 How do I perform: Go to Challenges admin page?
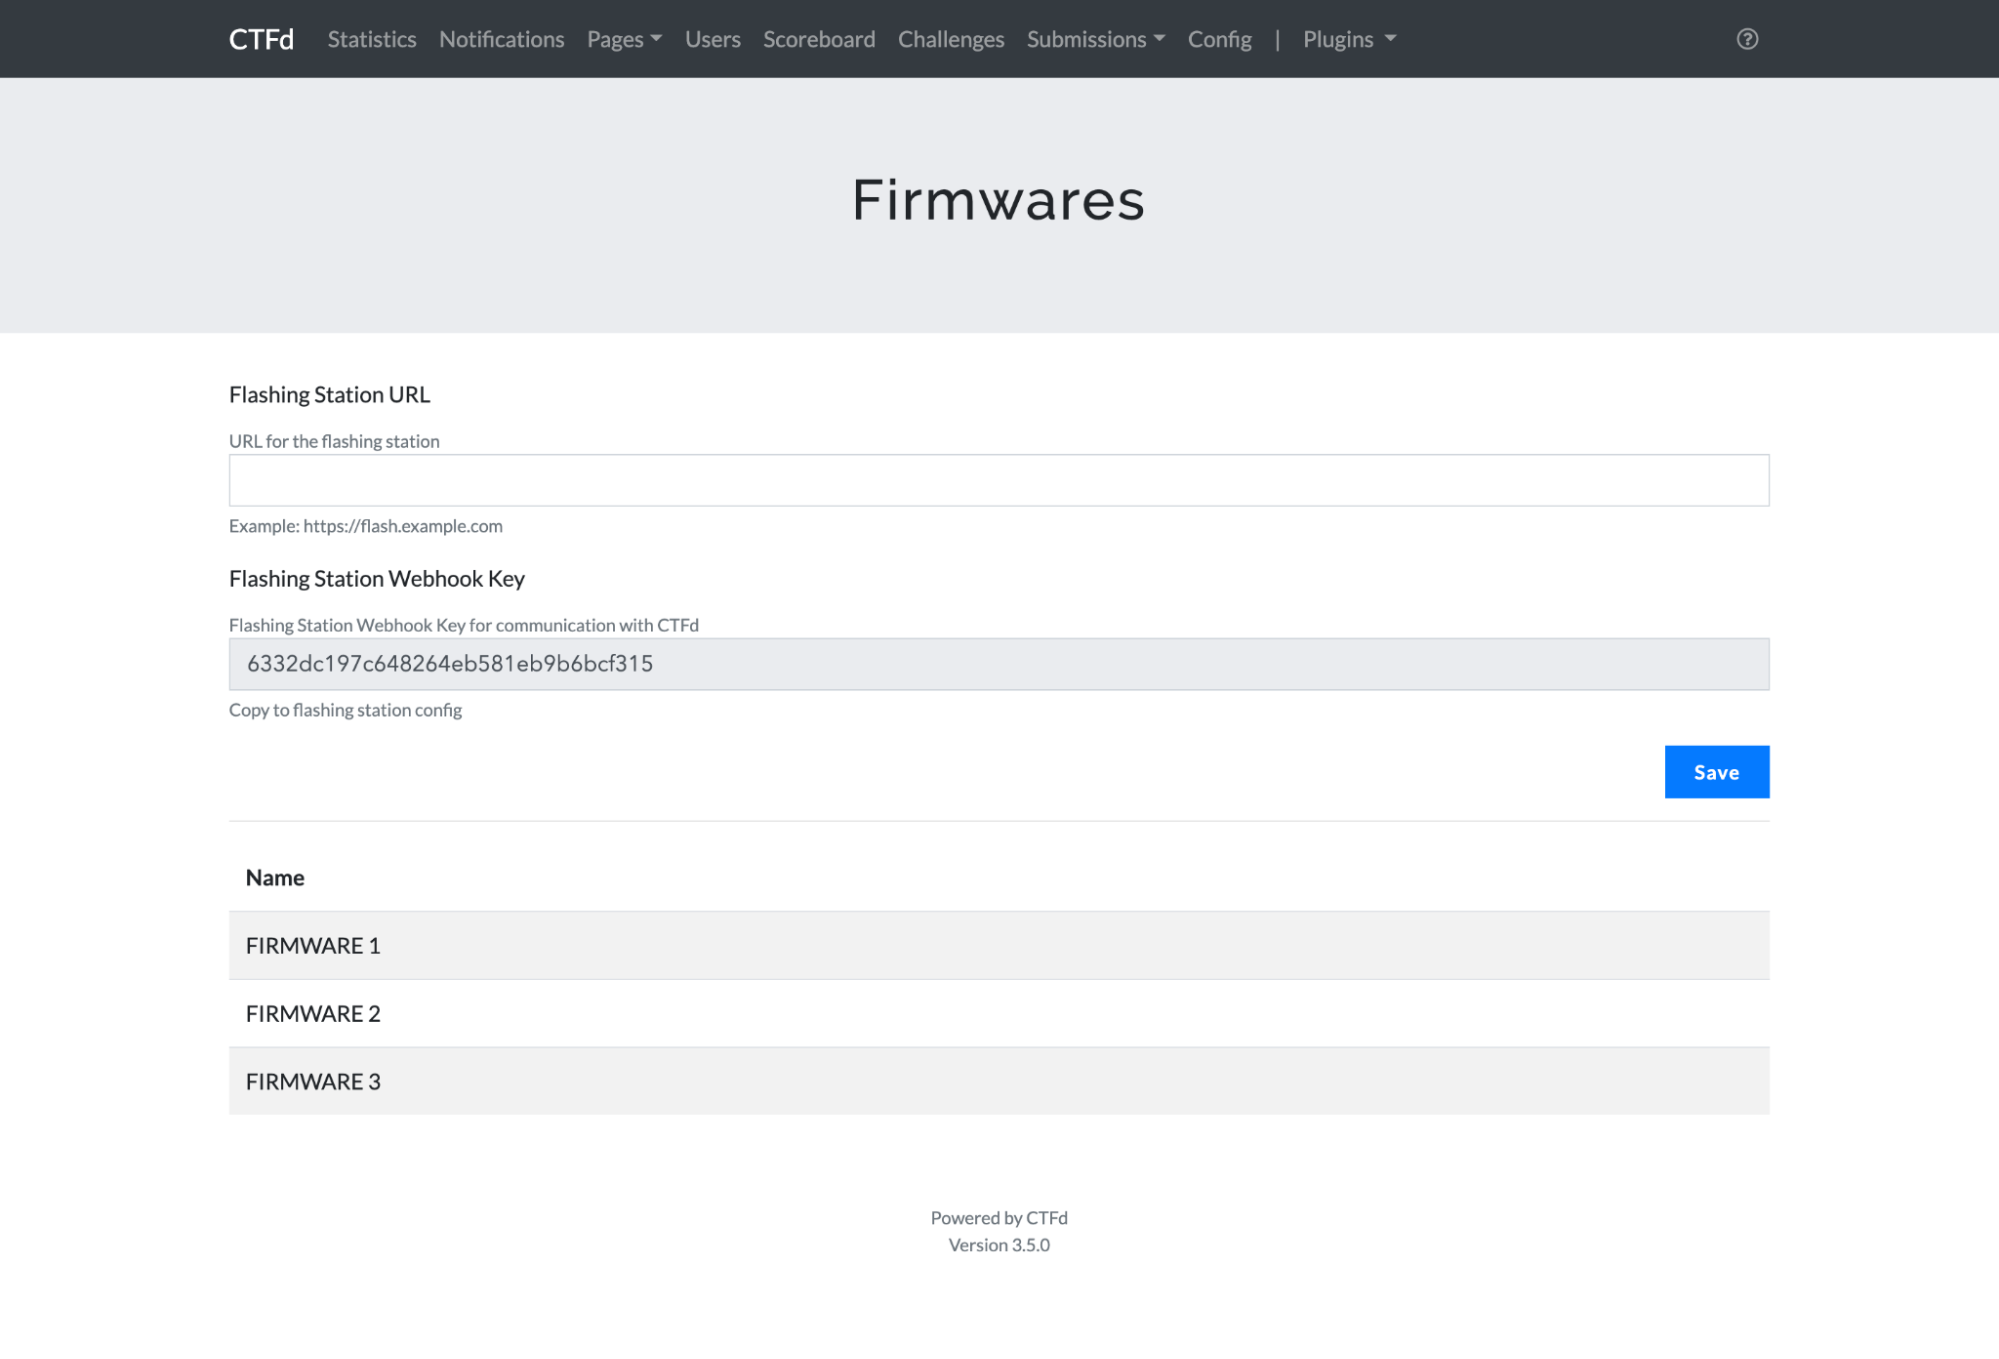click(x=950, y=39)
